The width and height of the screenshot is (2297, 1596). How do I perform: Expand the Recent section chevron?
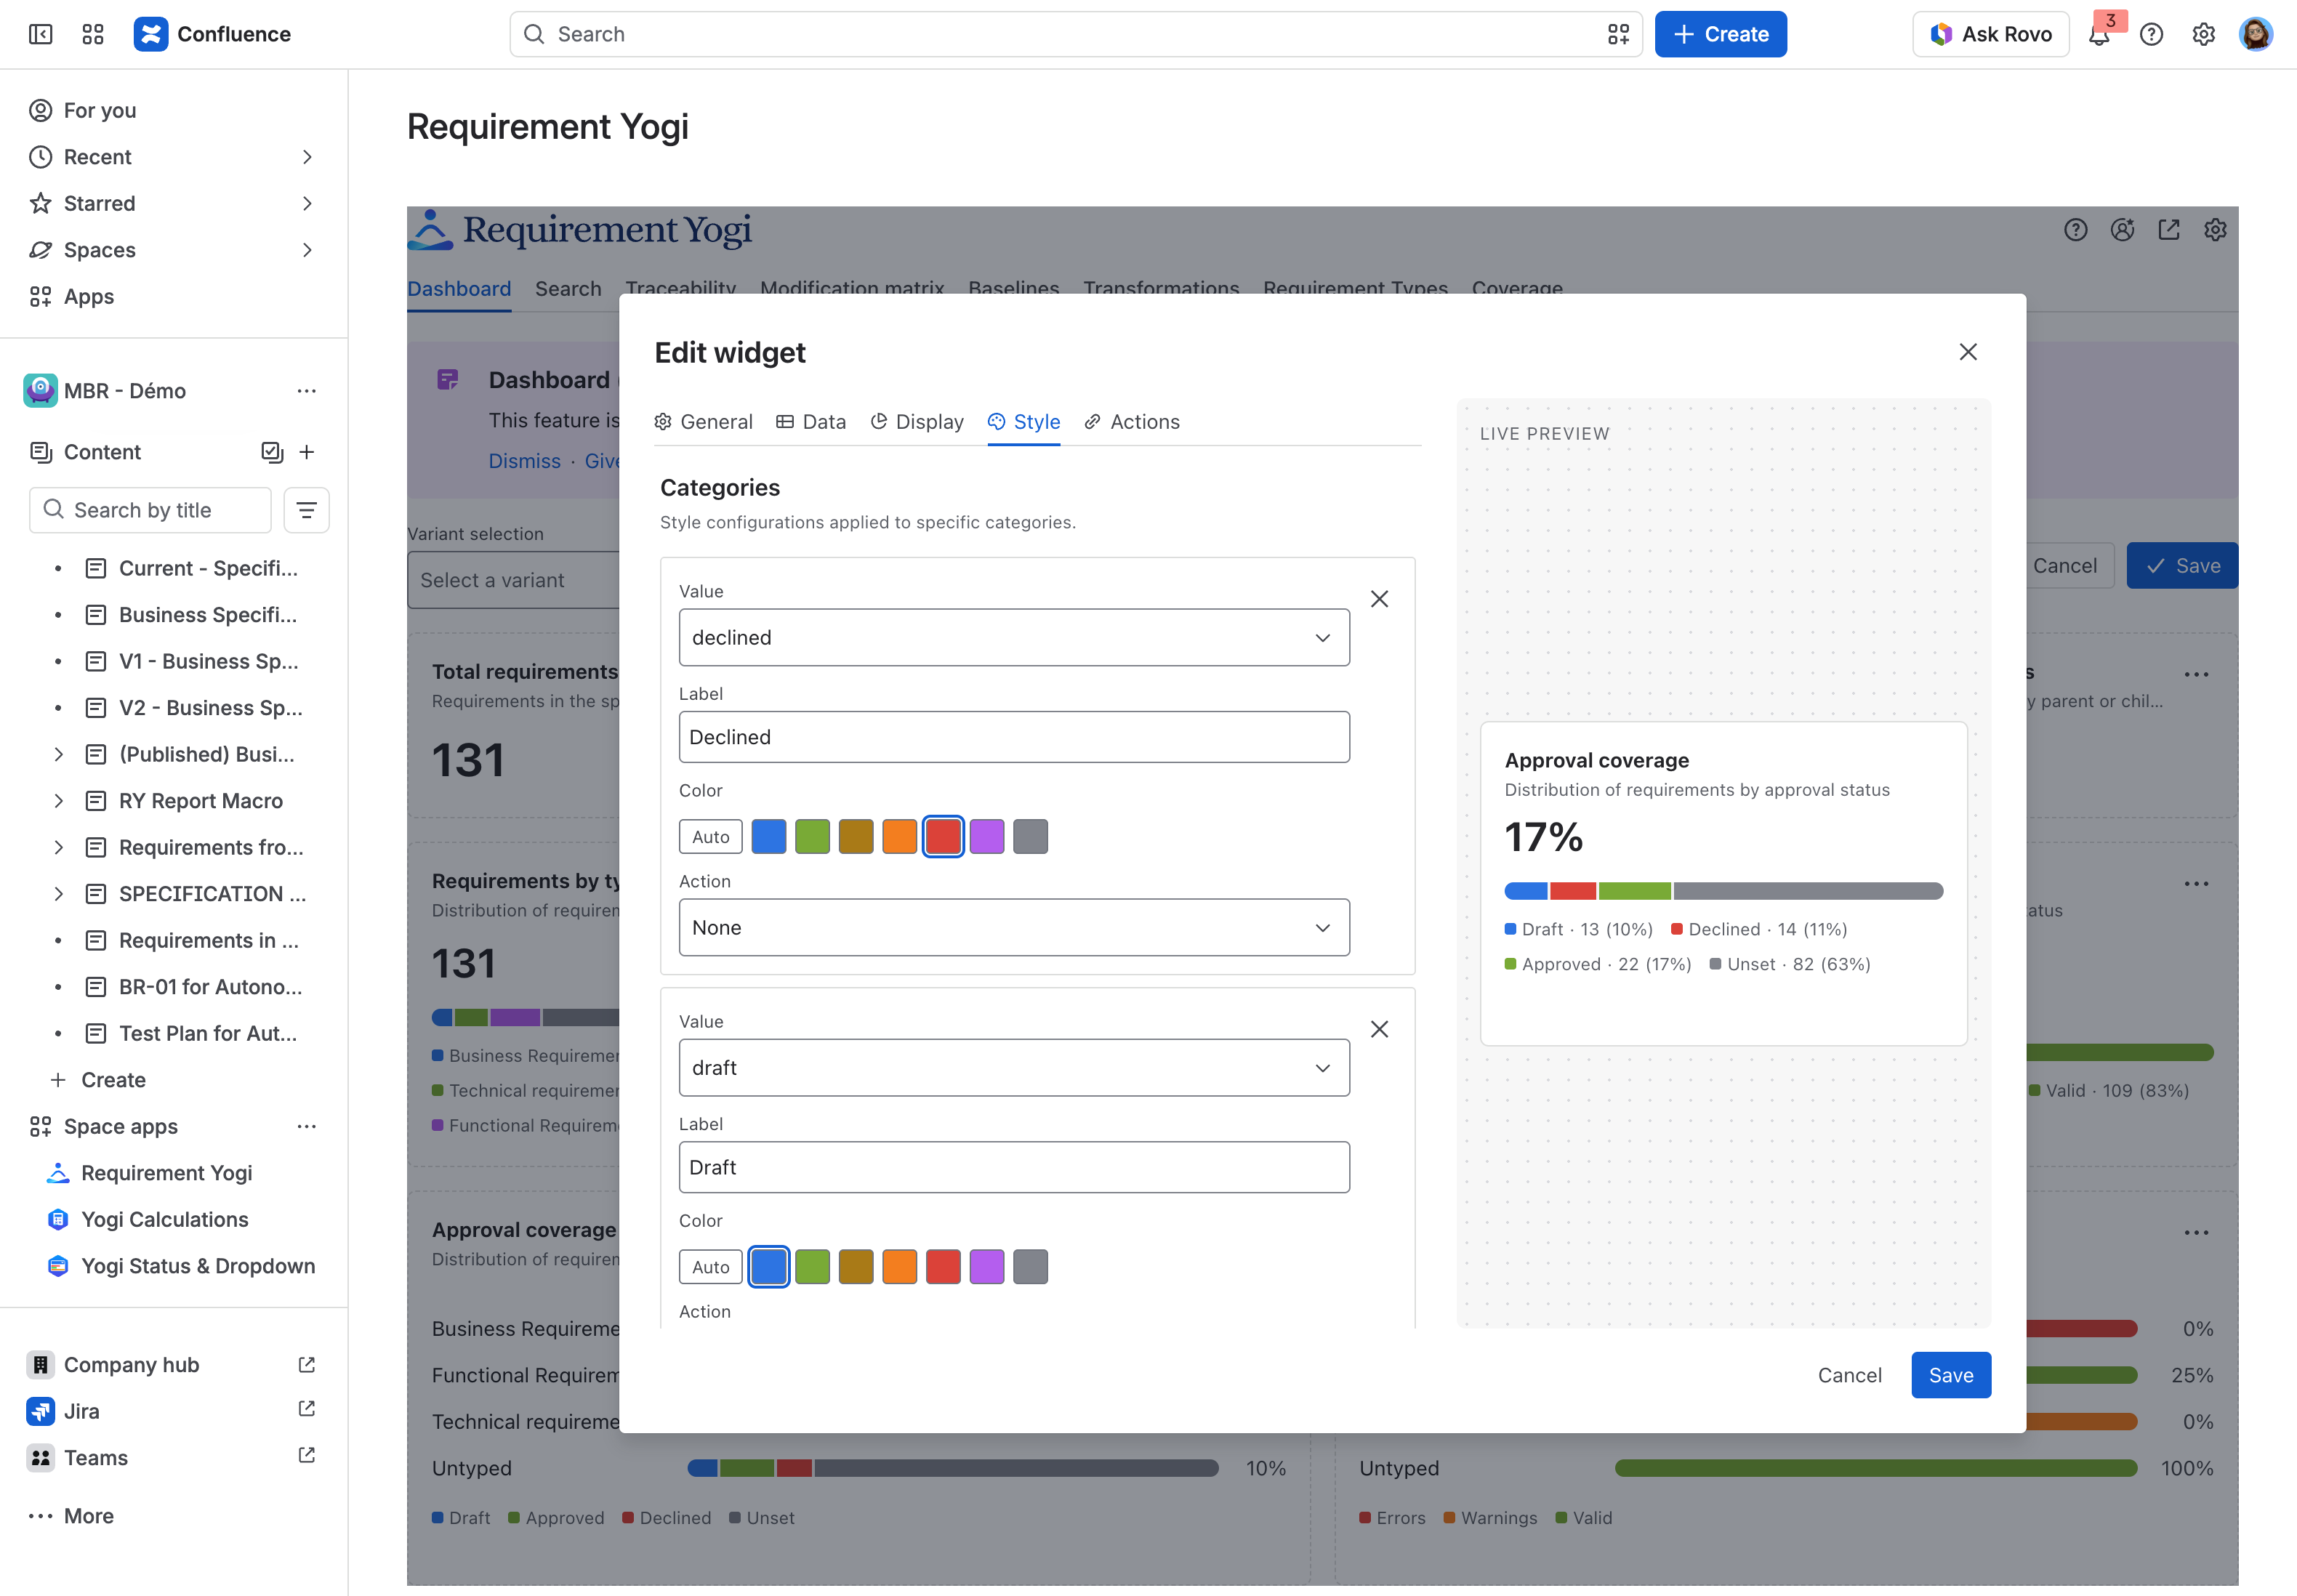[307, 157]
